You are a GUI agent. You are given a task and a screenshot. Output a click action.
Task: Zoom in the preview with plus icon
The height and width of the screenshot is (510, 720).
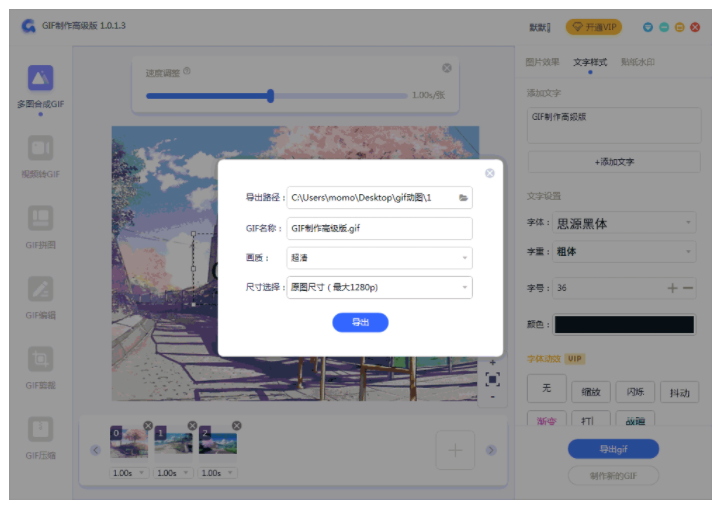(493, 363)
